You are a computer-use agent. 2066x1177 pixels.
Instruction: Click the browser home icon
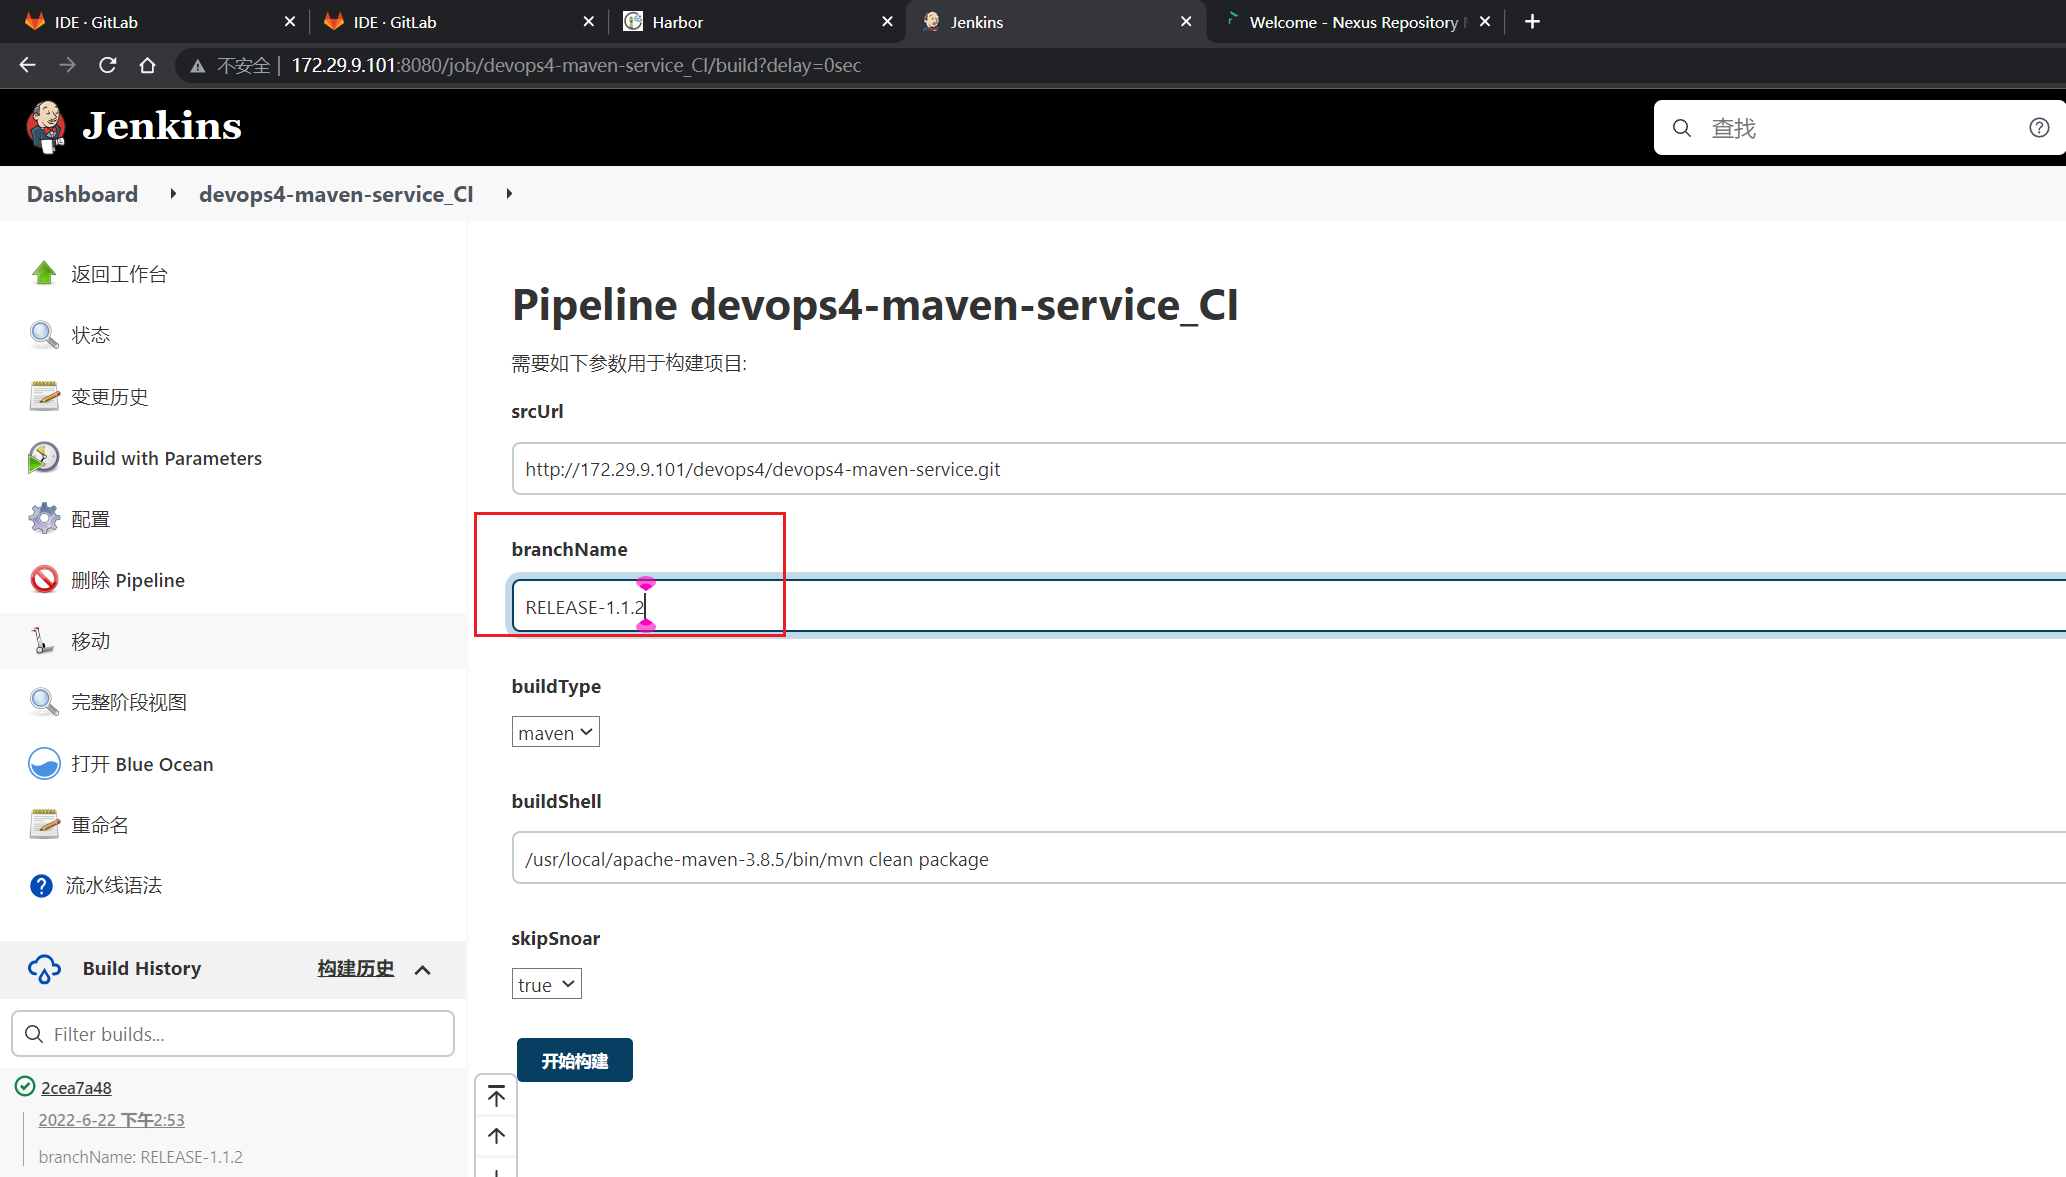pos(147,65)
